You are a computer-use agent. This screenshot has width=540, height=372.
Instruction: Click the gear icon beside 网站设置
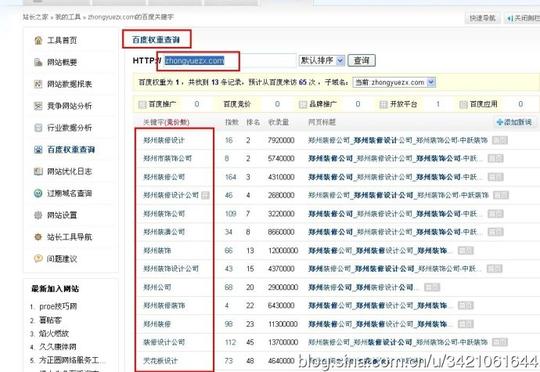(x=38, y=215)
